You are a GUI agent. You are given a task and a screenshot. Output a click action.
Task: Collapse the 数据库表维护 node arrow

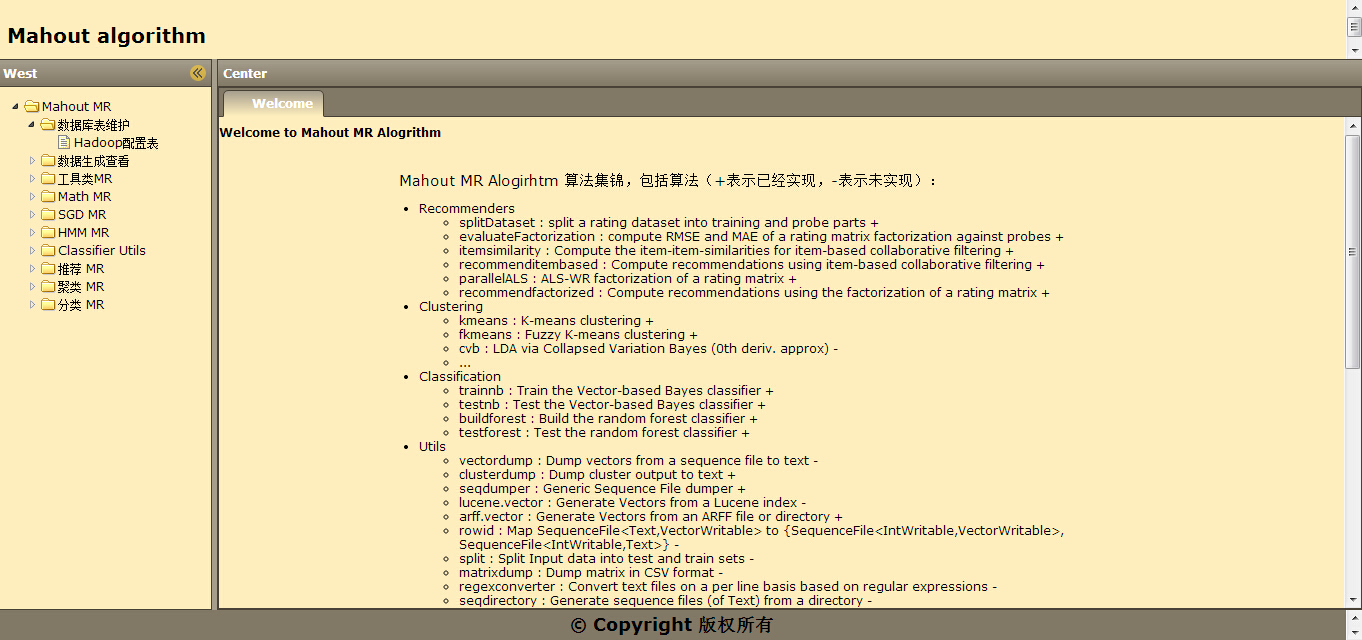coord(32,125)
